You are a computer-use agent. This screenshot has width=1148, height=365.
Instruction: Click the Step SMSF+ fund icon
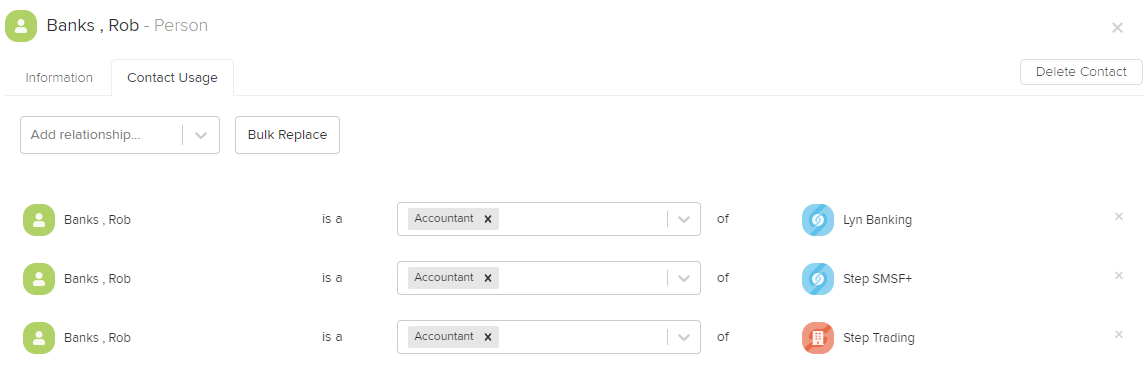818,278
